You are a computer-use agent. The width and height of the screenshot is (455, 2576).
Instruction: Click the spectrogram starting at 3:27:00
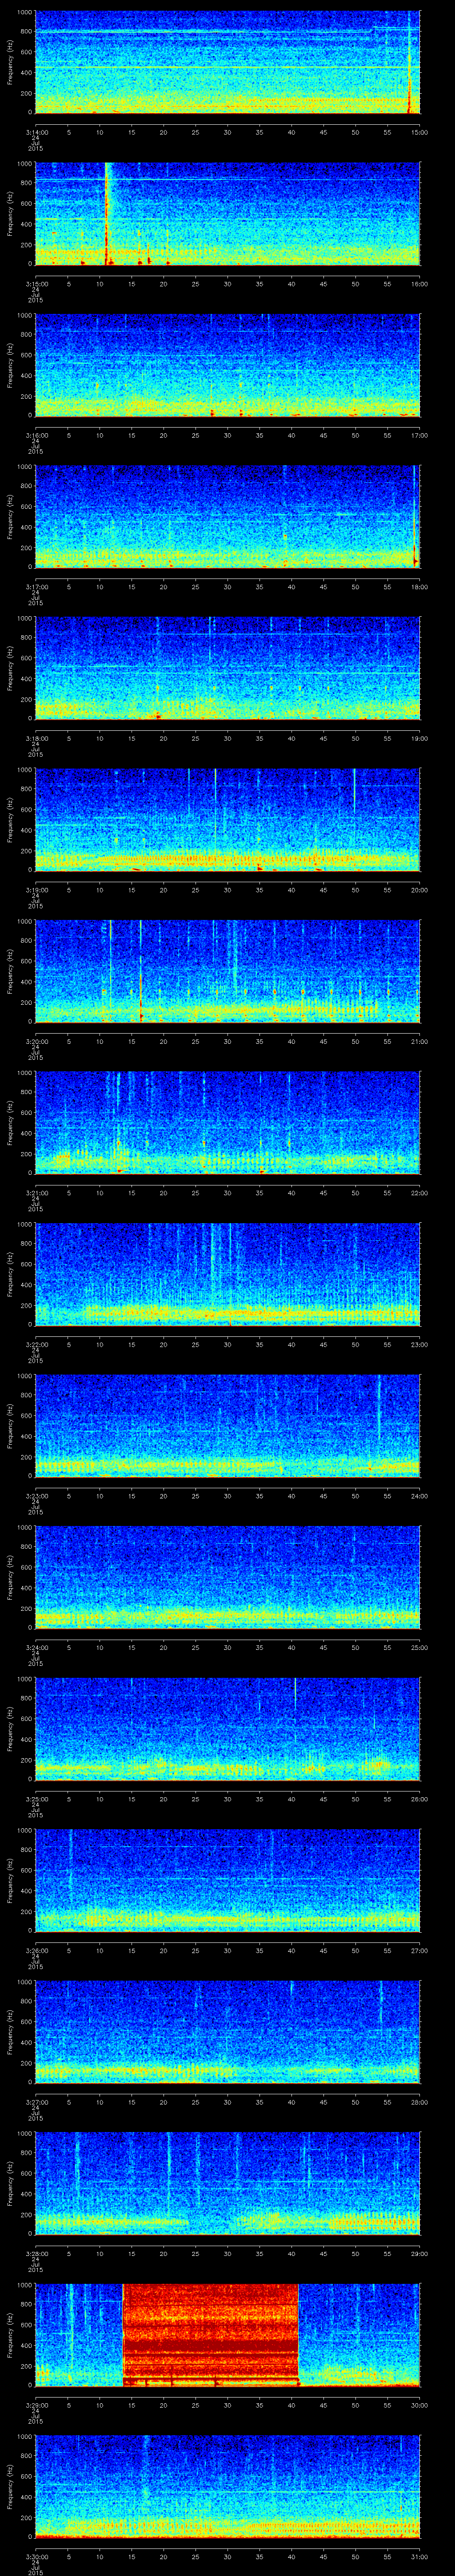click(x=228, y=2033)
